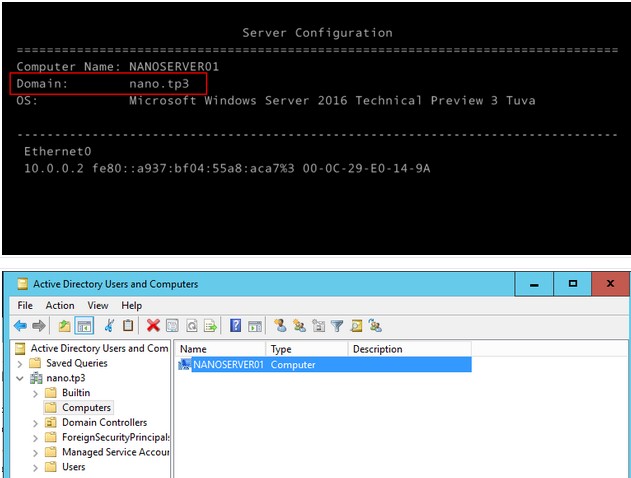The height and width of the screenshot is (478, 631).
Task: Click the Filter funnel toolbar icon
Action: click(337, 325)
